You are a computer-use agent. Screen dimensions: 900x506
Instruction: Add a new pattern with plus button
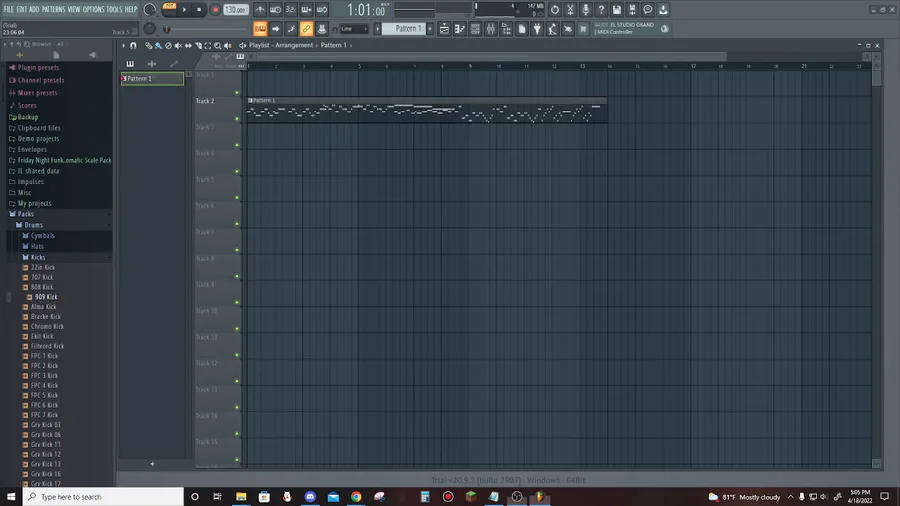pos(430,29)
